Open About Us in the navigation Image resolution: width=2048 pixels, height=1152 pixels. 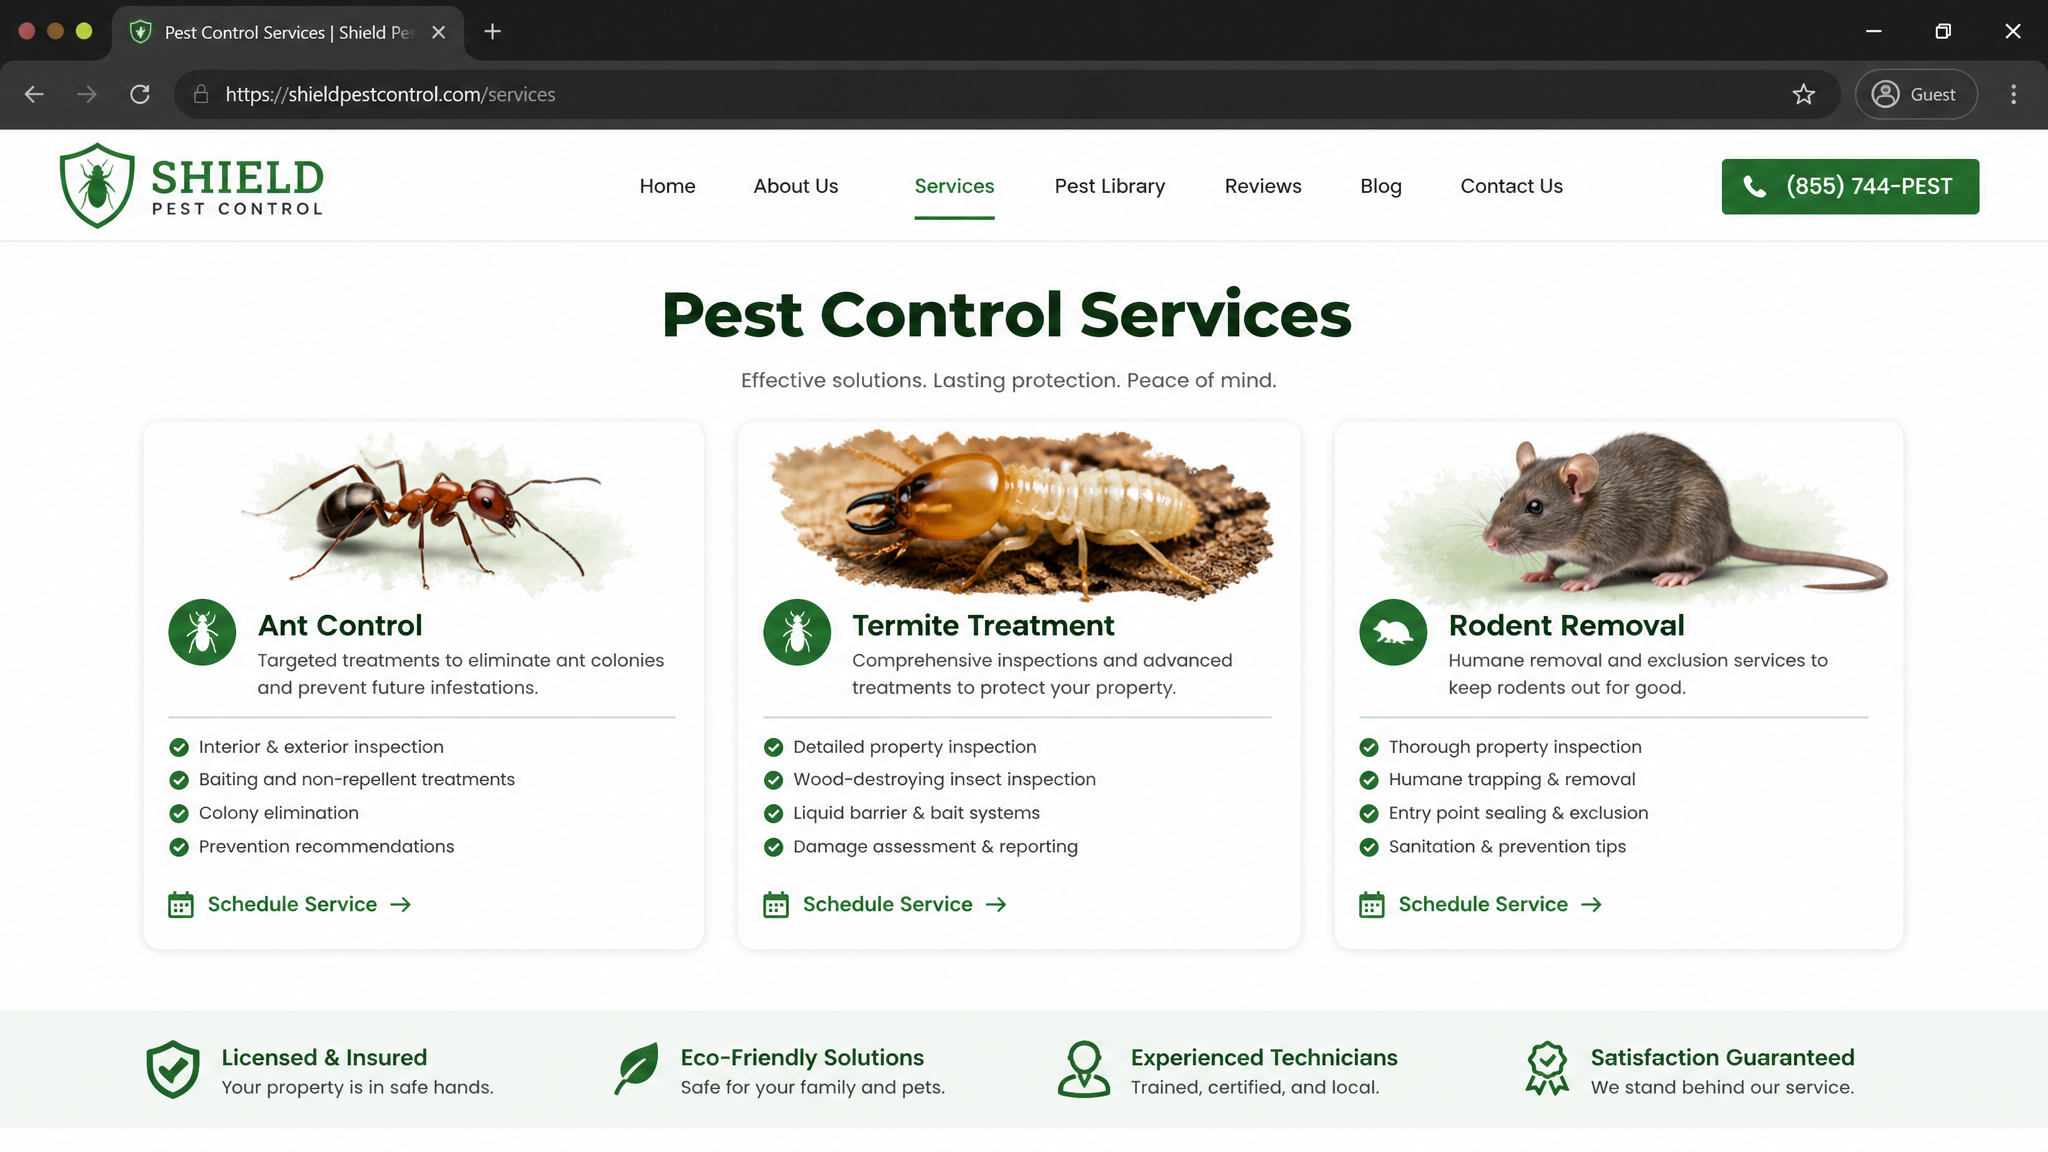[796, 186]
